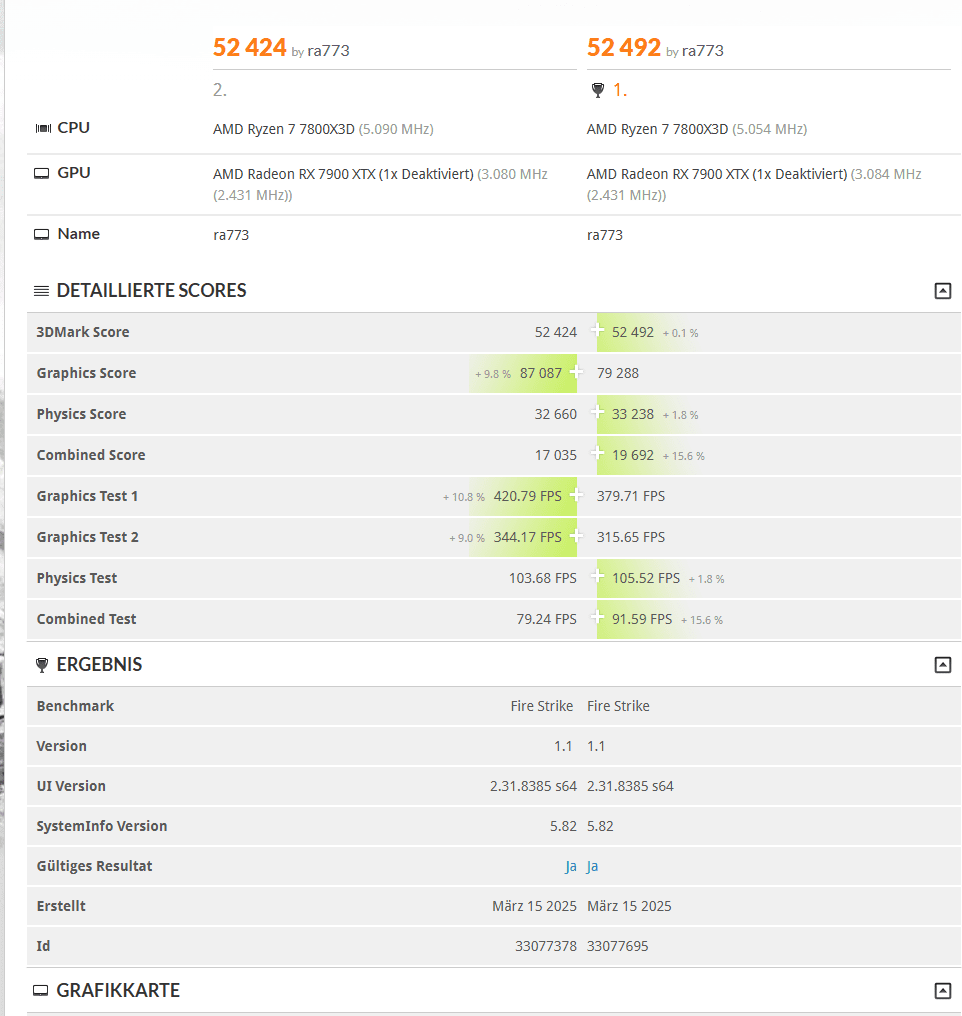Click the Combined Score value 19 692
The width and height of the screenshot is (962, 1016).
coord(633,456)
